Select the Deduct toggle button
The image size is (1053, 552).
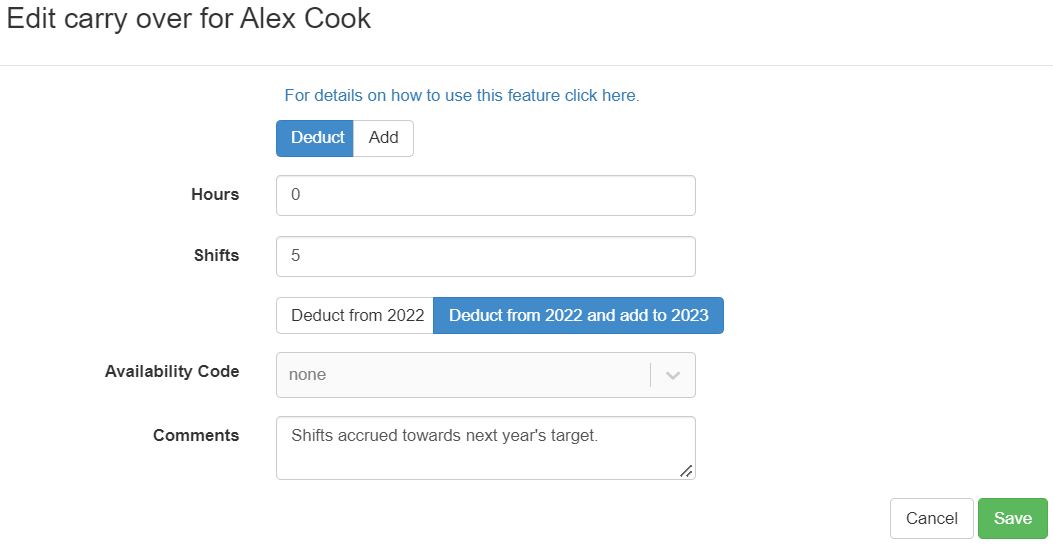(315, 138)
